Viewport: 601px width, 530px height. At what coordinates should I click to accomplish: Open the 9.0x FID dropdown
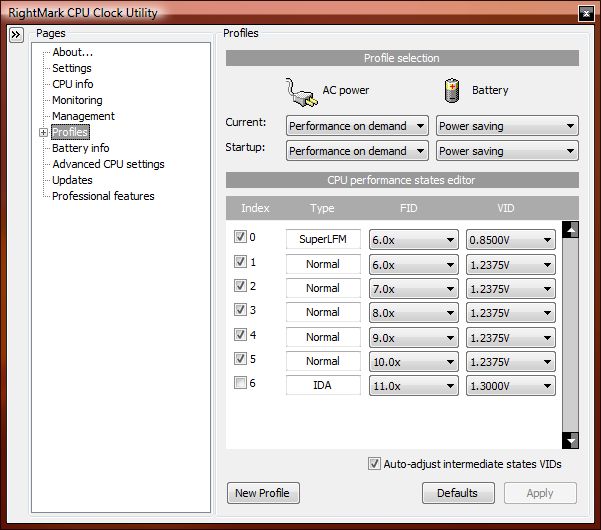click(414, 338)
